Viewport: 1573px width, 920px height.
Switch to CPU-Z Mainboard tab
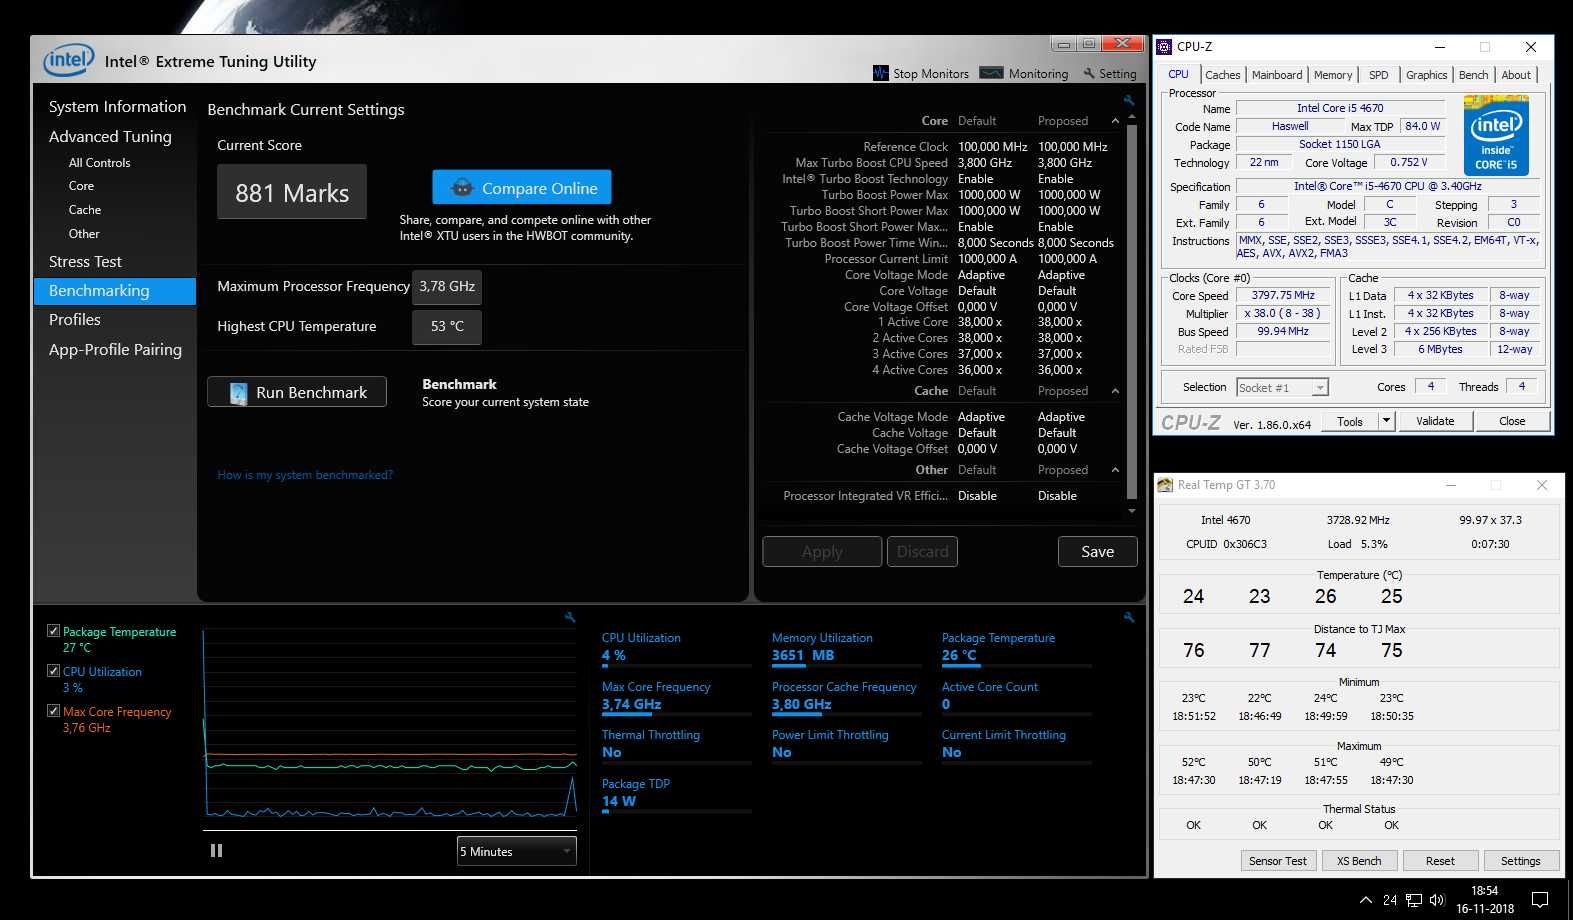[x=1277, y=75]
